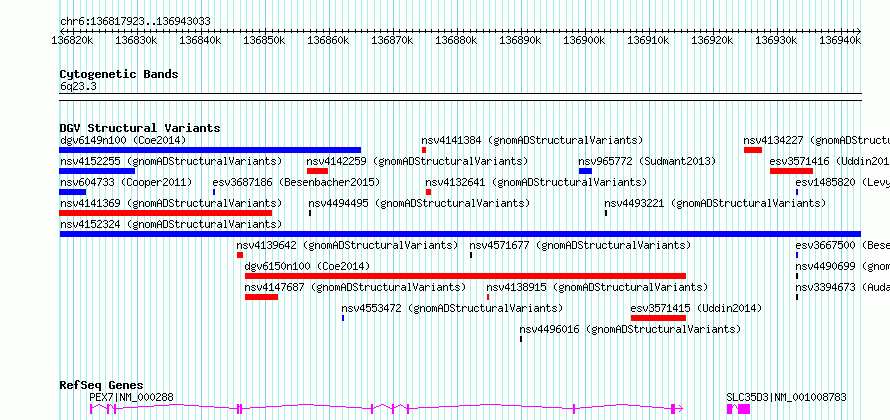Viewport: 890px width, 420px height.
Task: Click the long red dgv6150n100 bar
Action: [x=465, y=276]
